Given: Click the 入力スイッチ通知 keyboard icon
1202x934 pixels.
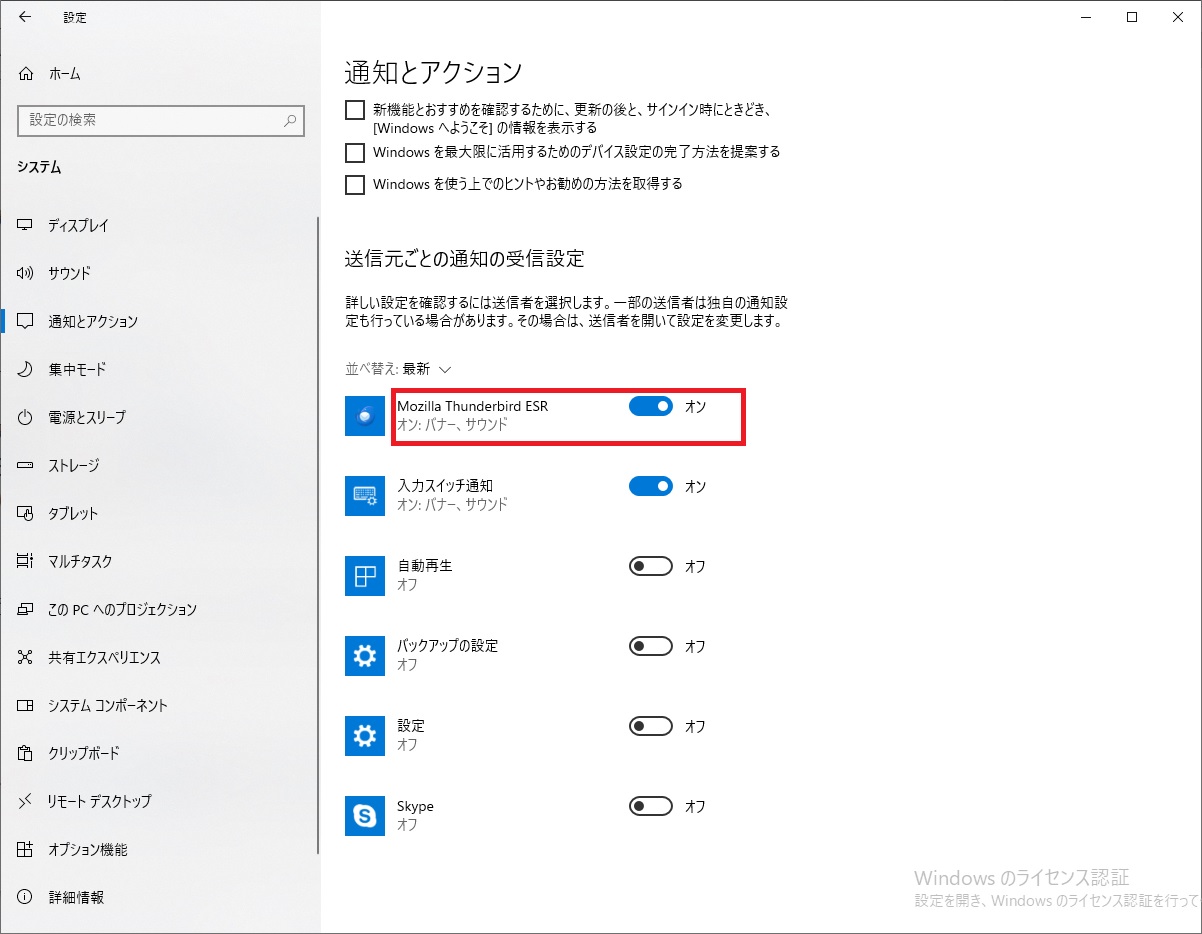Looking at the screenshot, I should 365,496.
